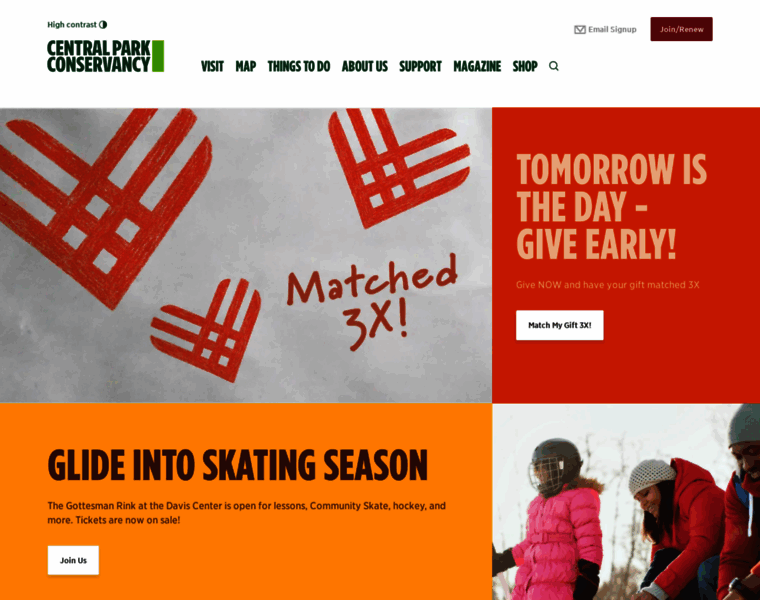Click the Email Signup envelope icon
The width and height of the screenshot is (760, 600).
(x=580, y=30)
